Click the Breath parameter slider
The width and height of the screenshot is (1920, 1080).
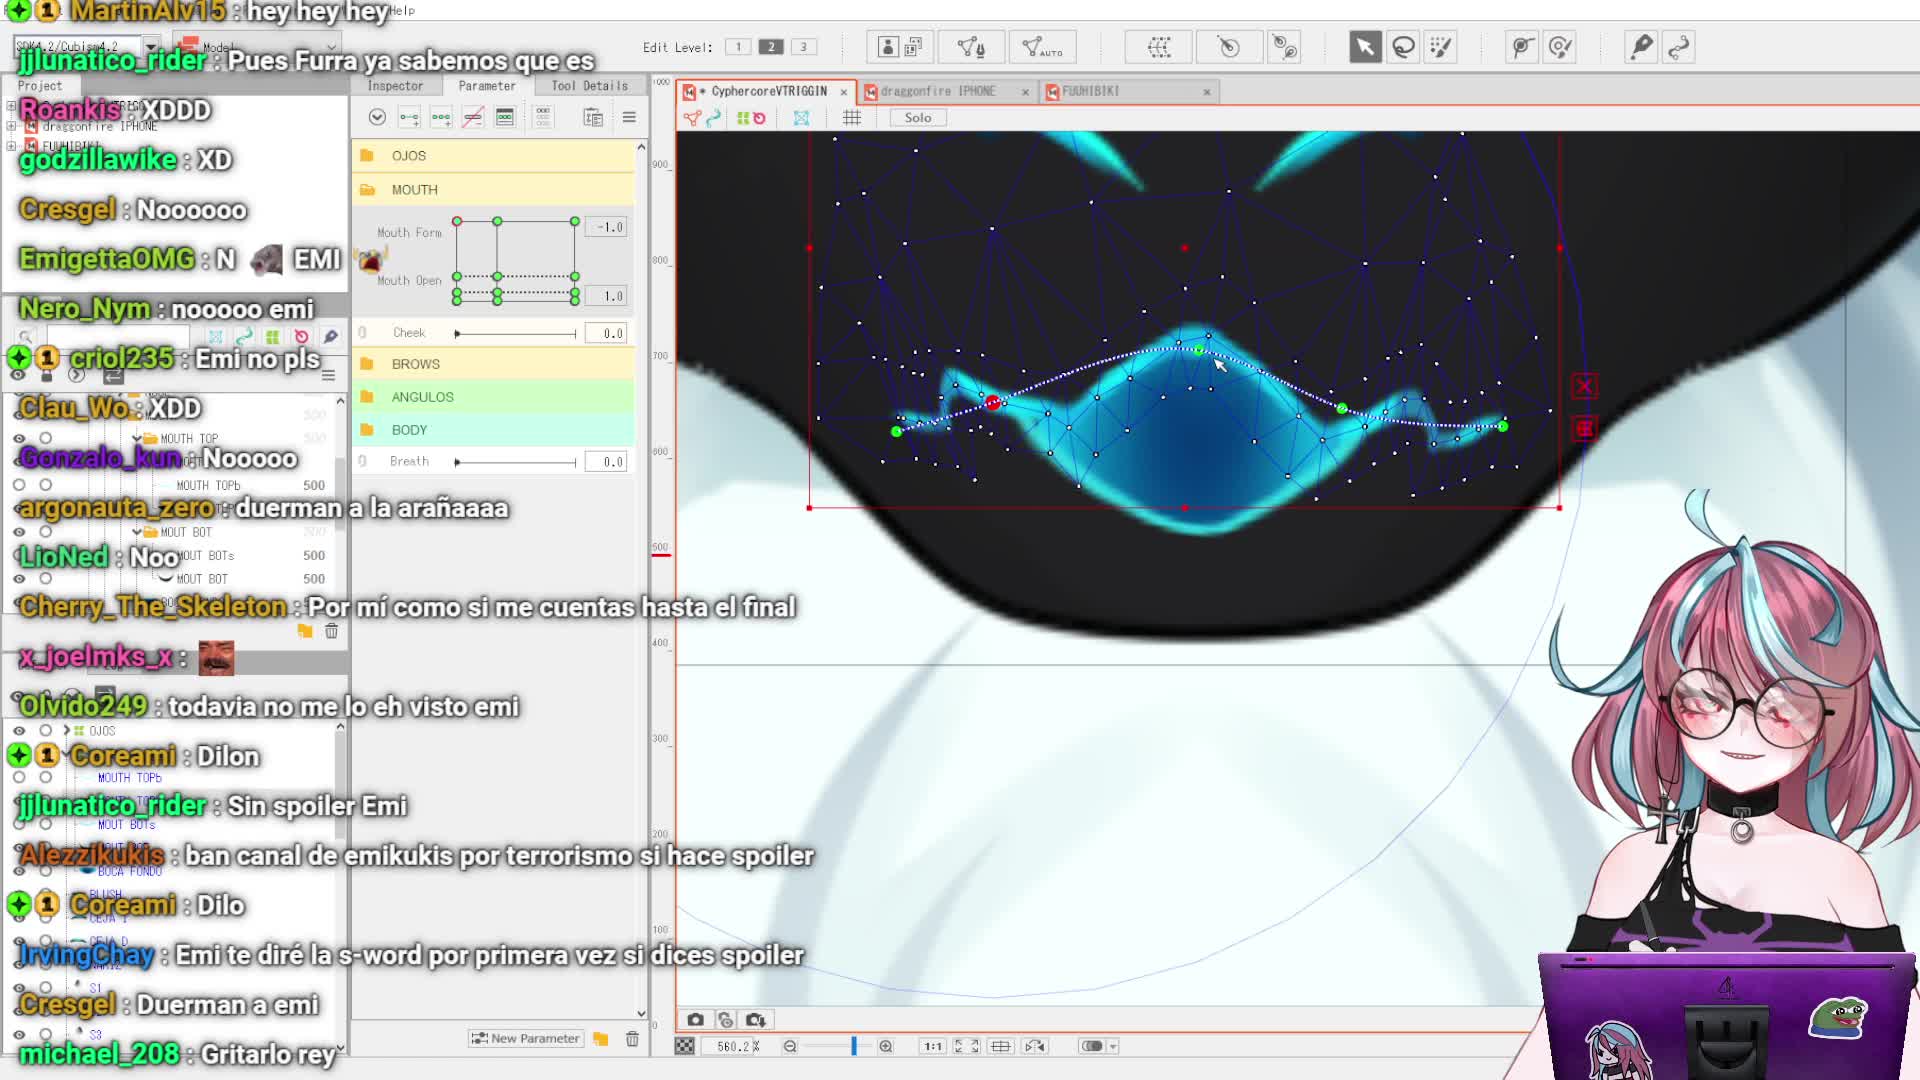tap(516, 462)
